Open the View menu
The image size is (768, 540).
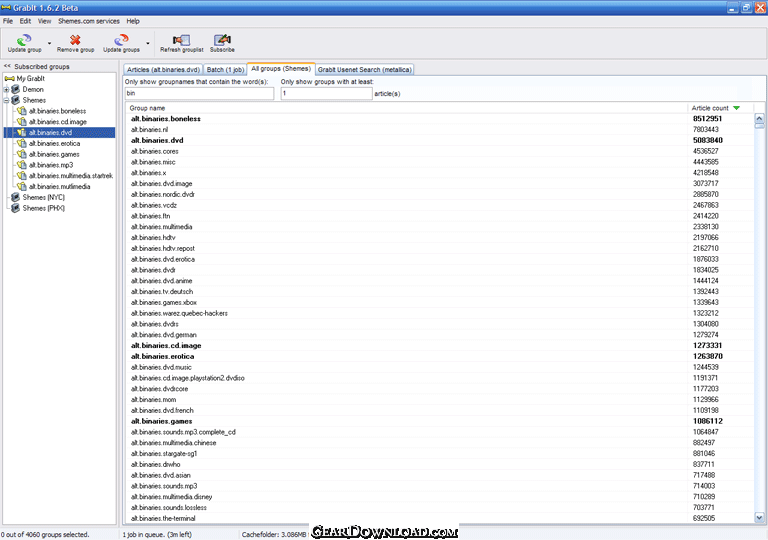coord(44,21)
